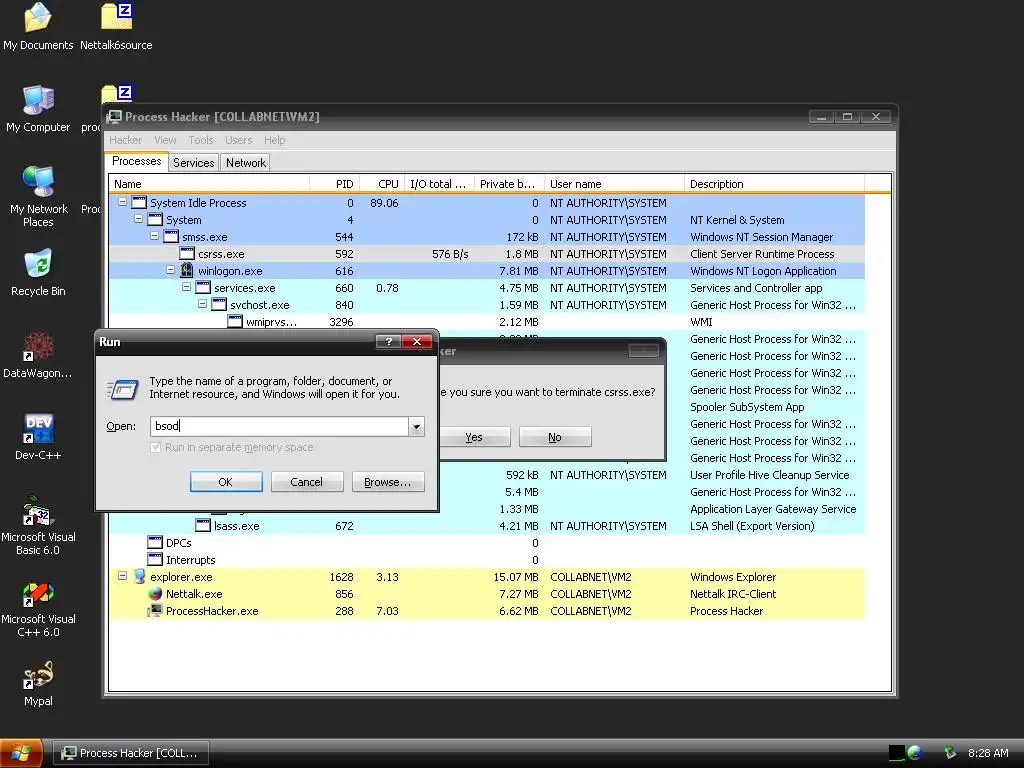Click Nettalk globe tray icon
The width and height of the screenshot is (1024, 768).
(x=915, y=753)
